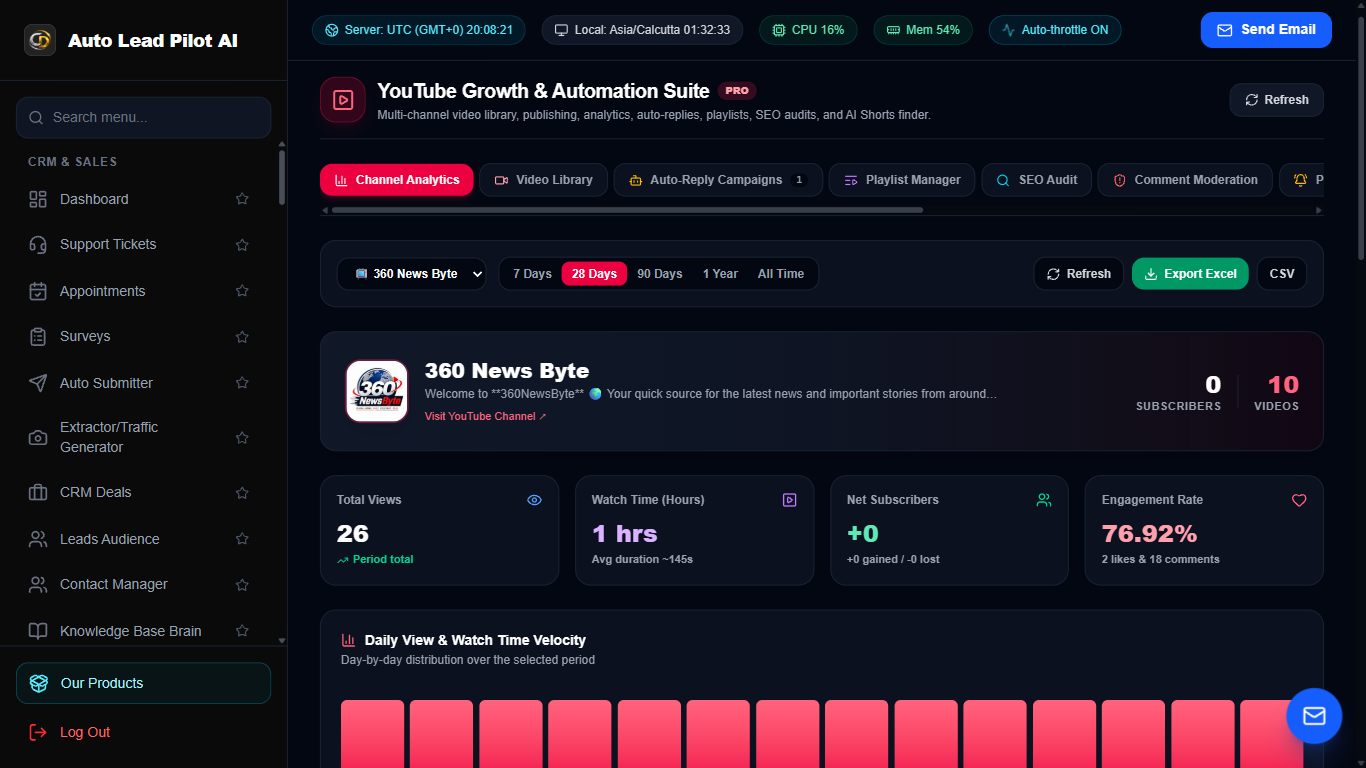
Task: Toggle star for Extractor/Traffic Generator
Action: [242, 437]
